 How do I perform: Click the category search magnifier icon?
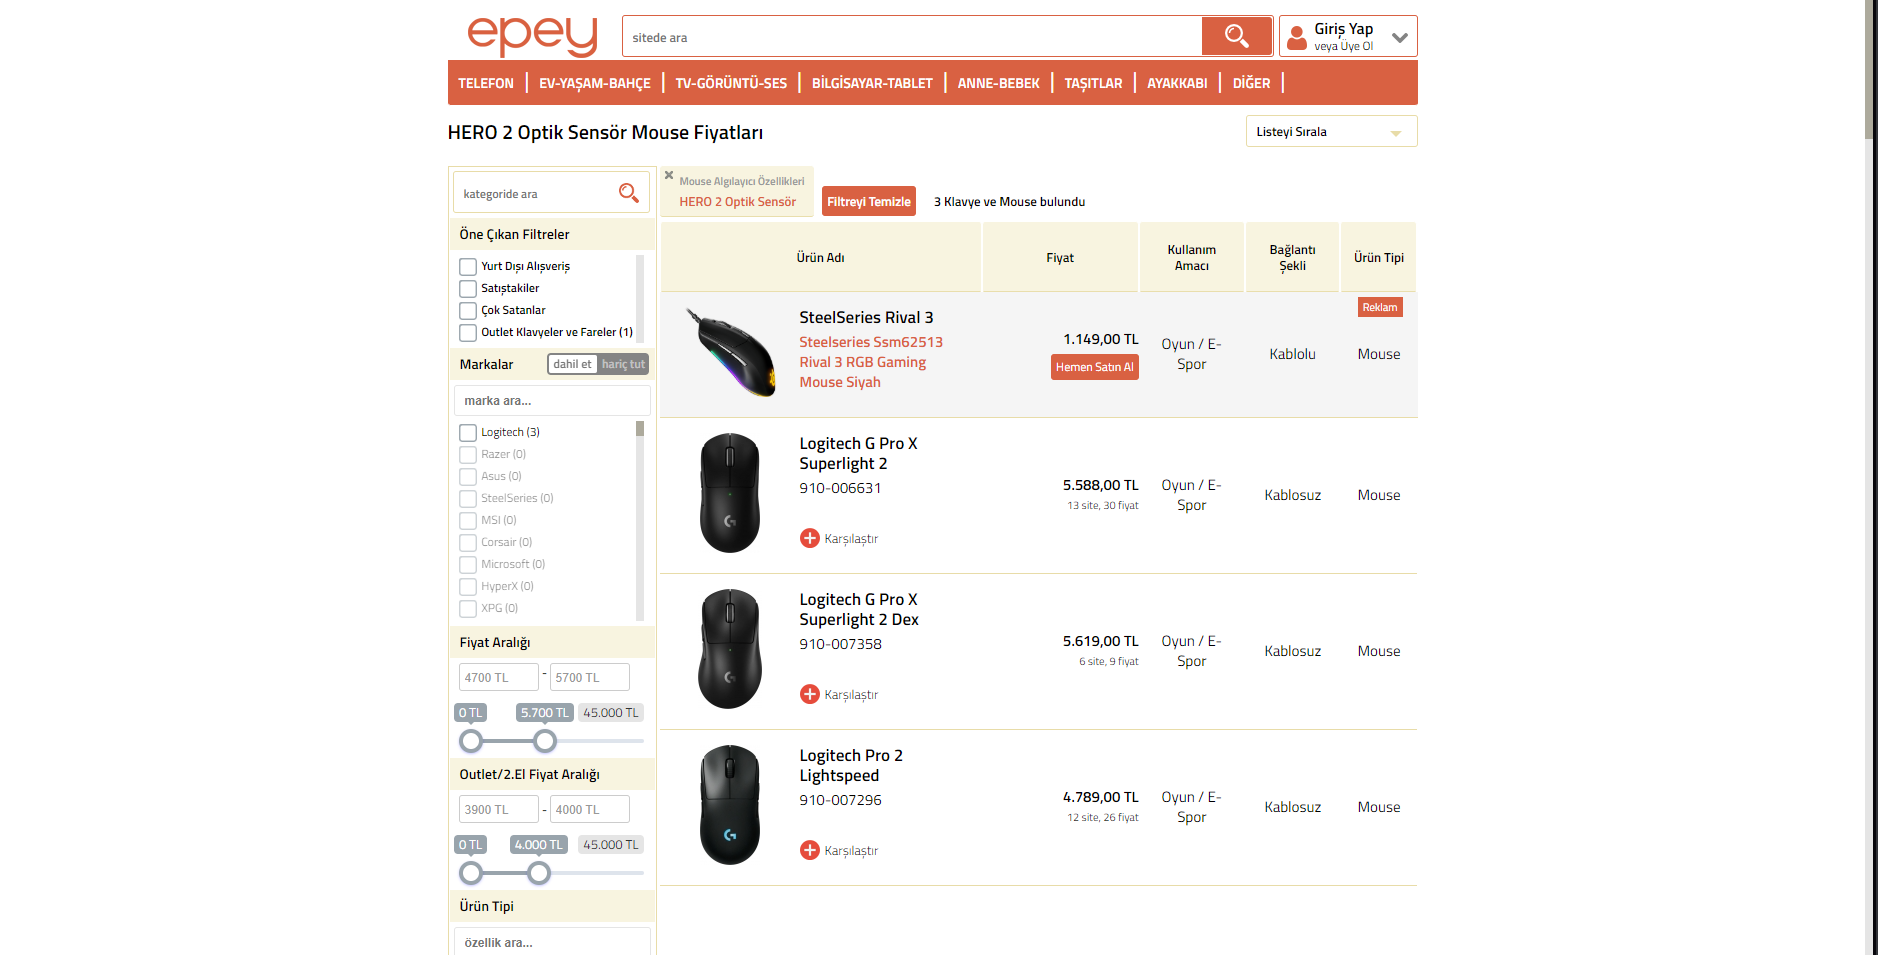[x=628, y=193]
